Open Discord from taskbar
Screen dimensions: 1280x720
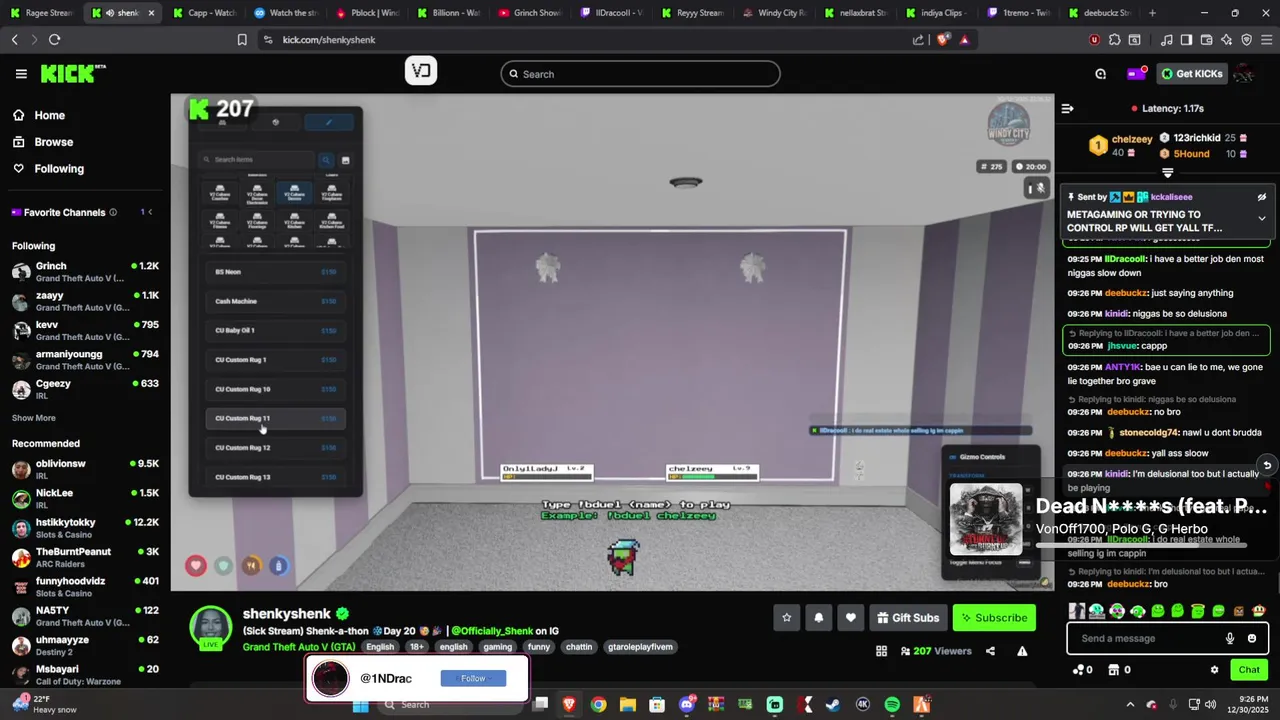click(x=687, y=705)
